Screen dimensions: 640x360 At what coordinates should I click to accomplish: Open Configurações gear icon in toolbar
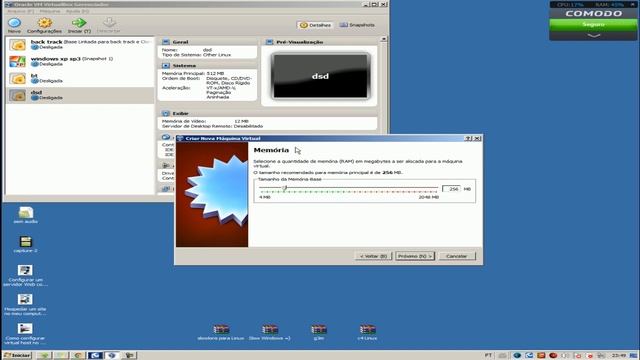point(44,23)
